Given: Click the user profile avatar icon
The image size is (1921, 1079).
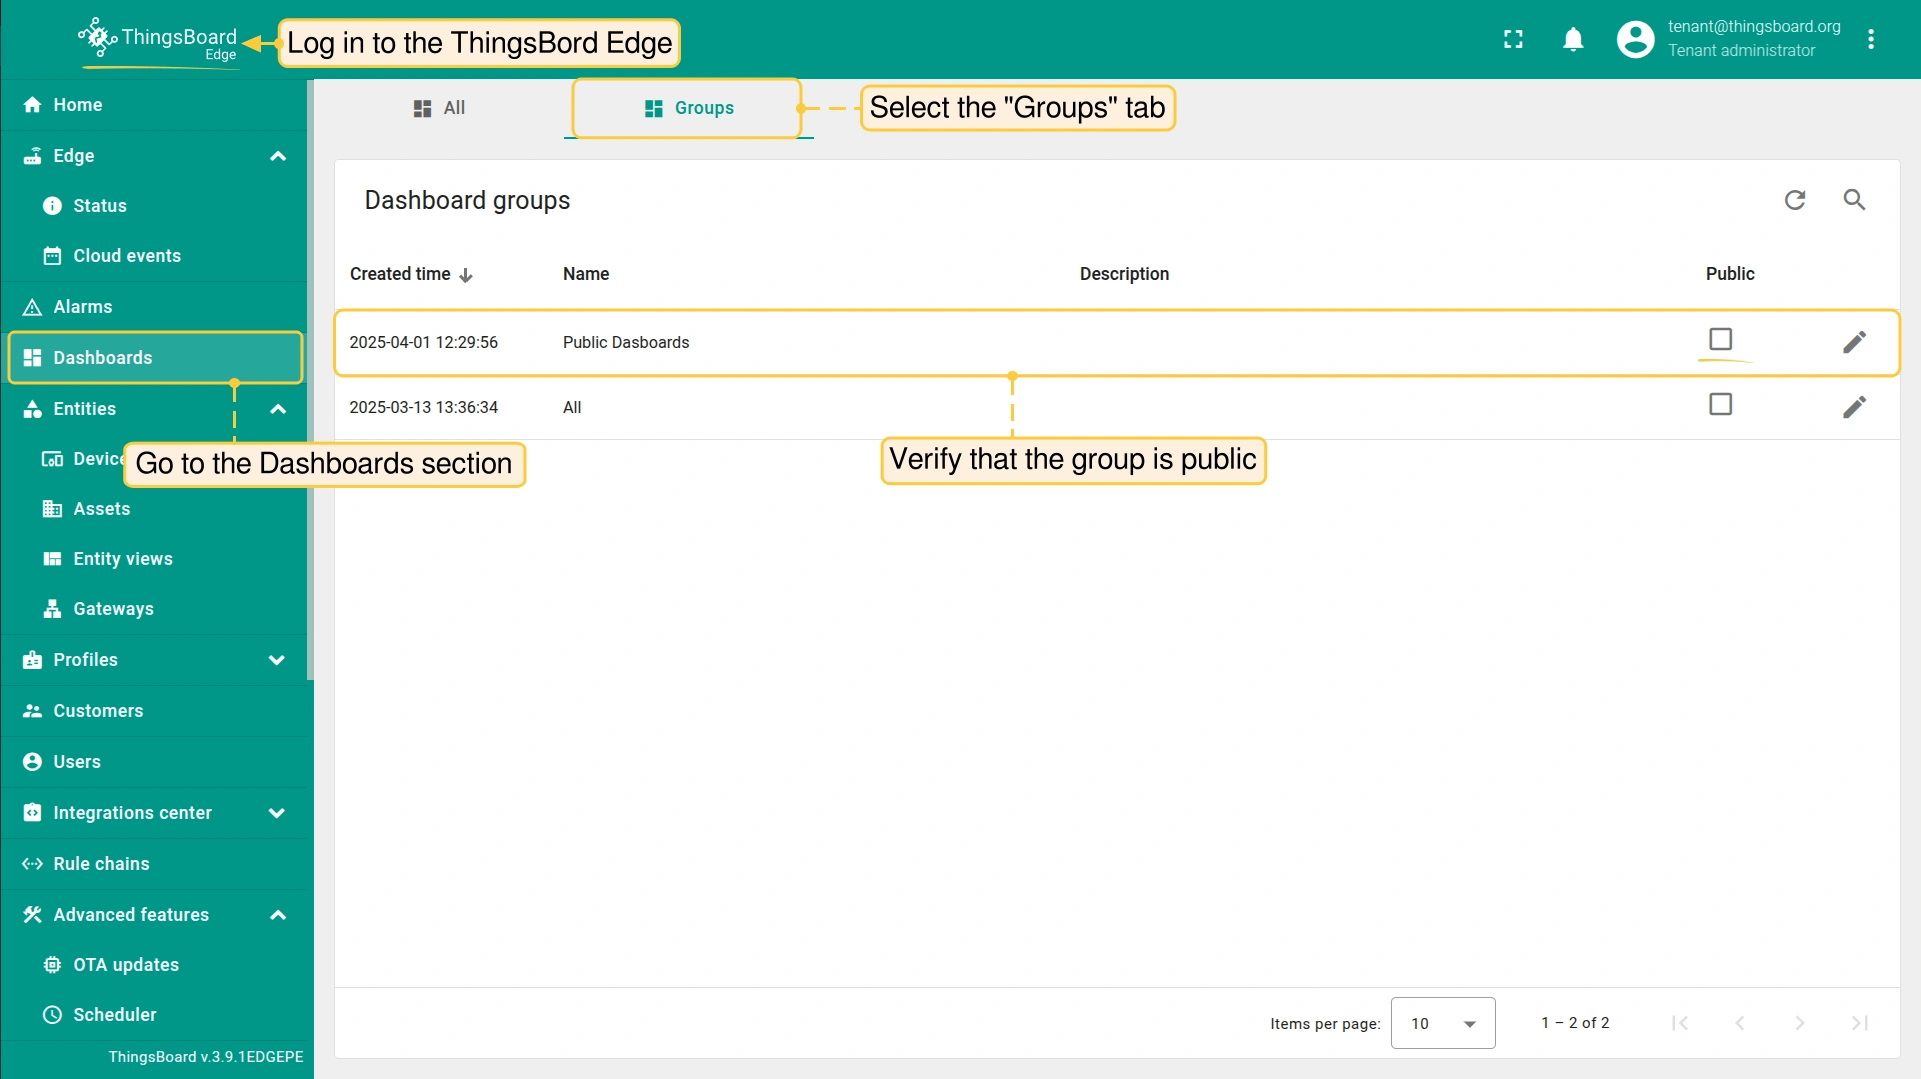Looking at the screenshot, I should coord(1635,39).
